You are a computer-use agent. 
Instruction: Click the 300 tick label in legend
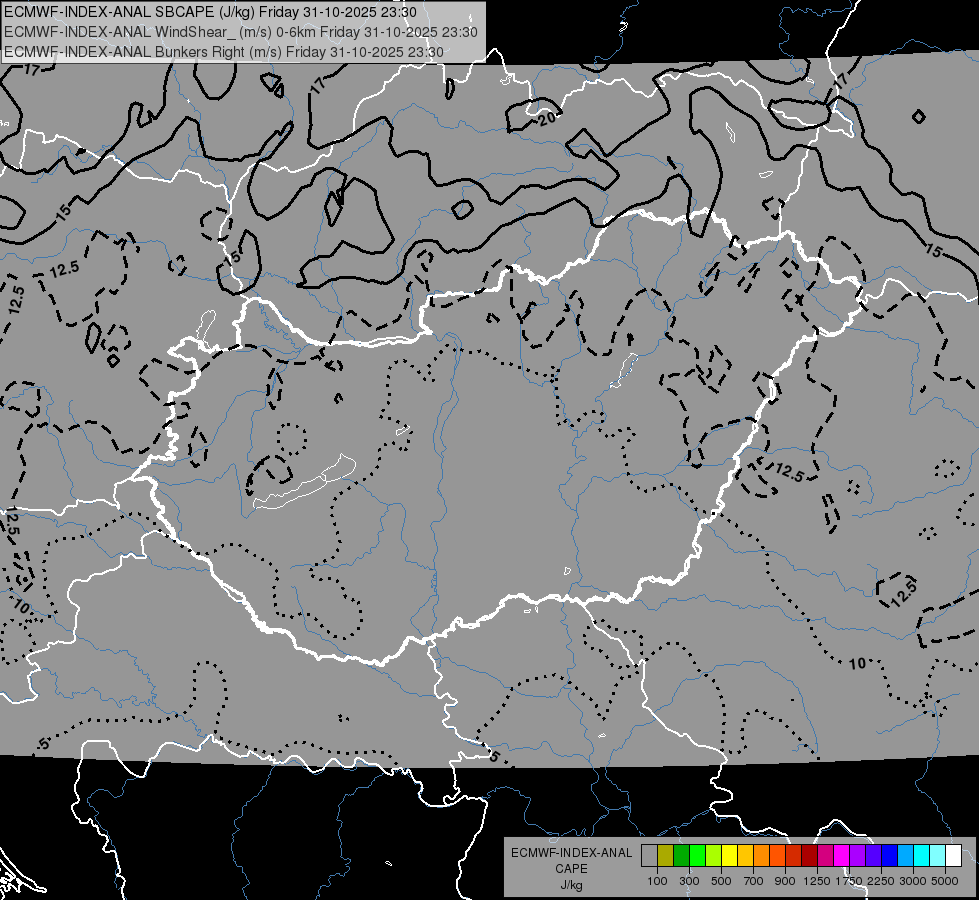pos(689,881)
